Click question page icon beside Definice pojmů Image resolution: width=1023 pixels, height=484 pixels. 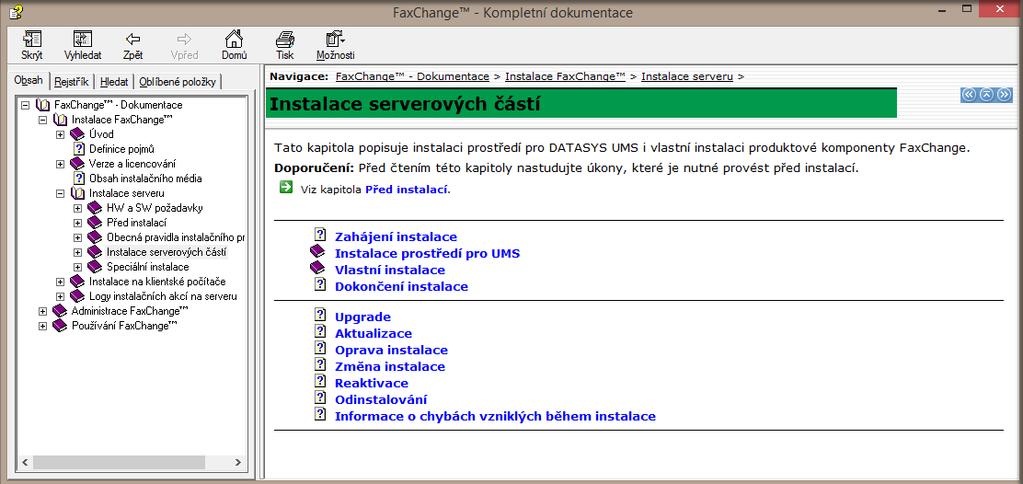pos(79,149)
